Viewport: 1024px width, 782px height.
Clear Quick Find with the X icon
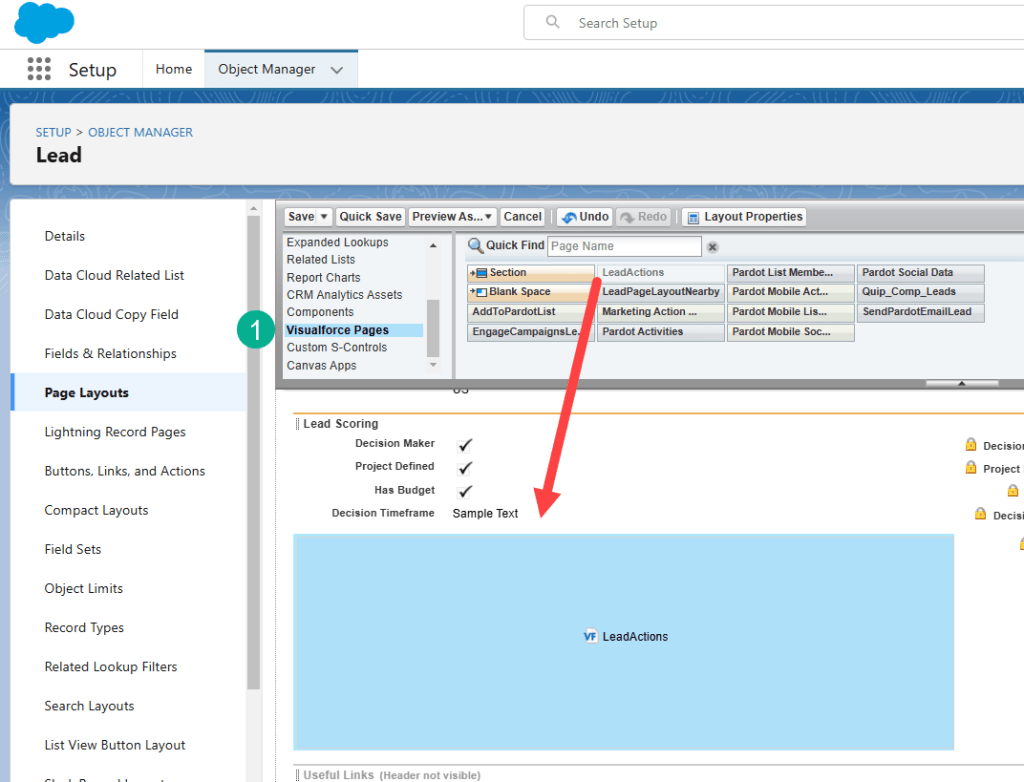(713, 247)
